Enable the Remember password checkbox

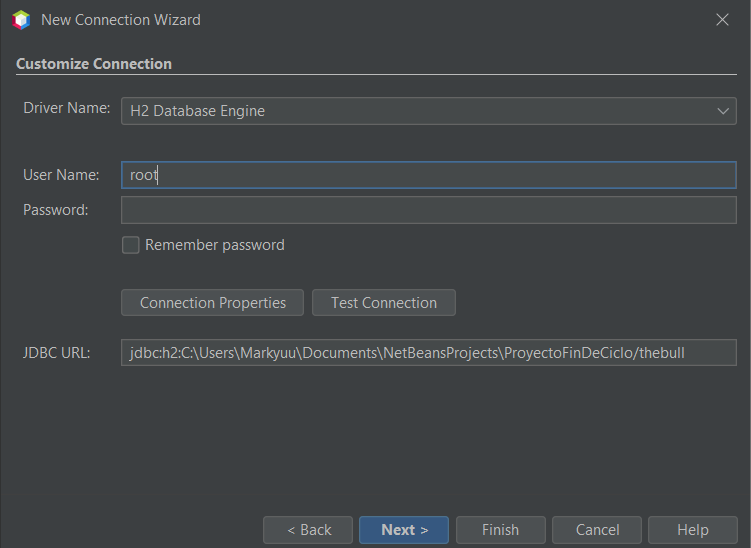tap(131, 245)
